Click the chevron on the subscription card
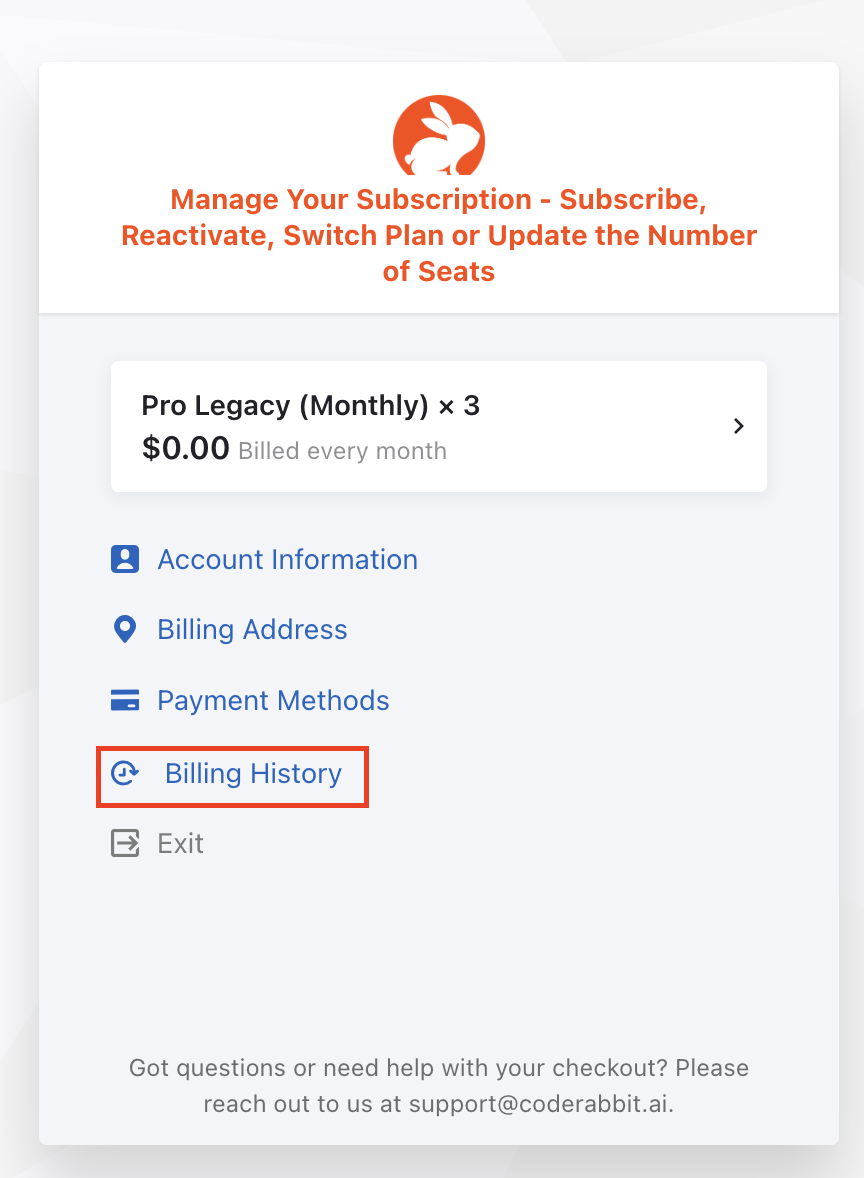This screenshot has width=864, height=1178. click(738, 426)
